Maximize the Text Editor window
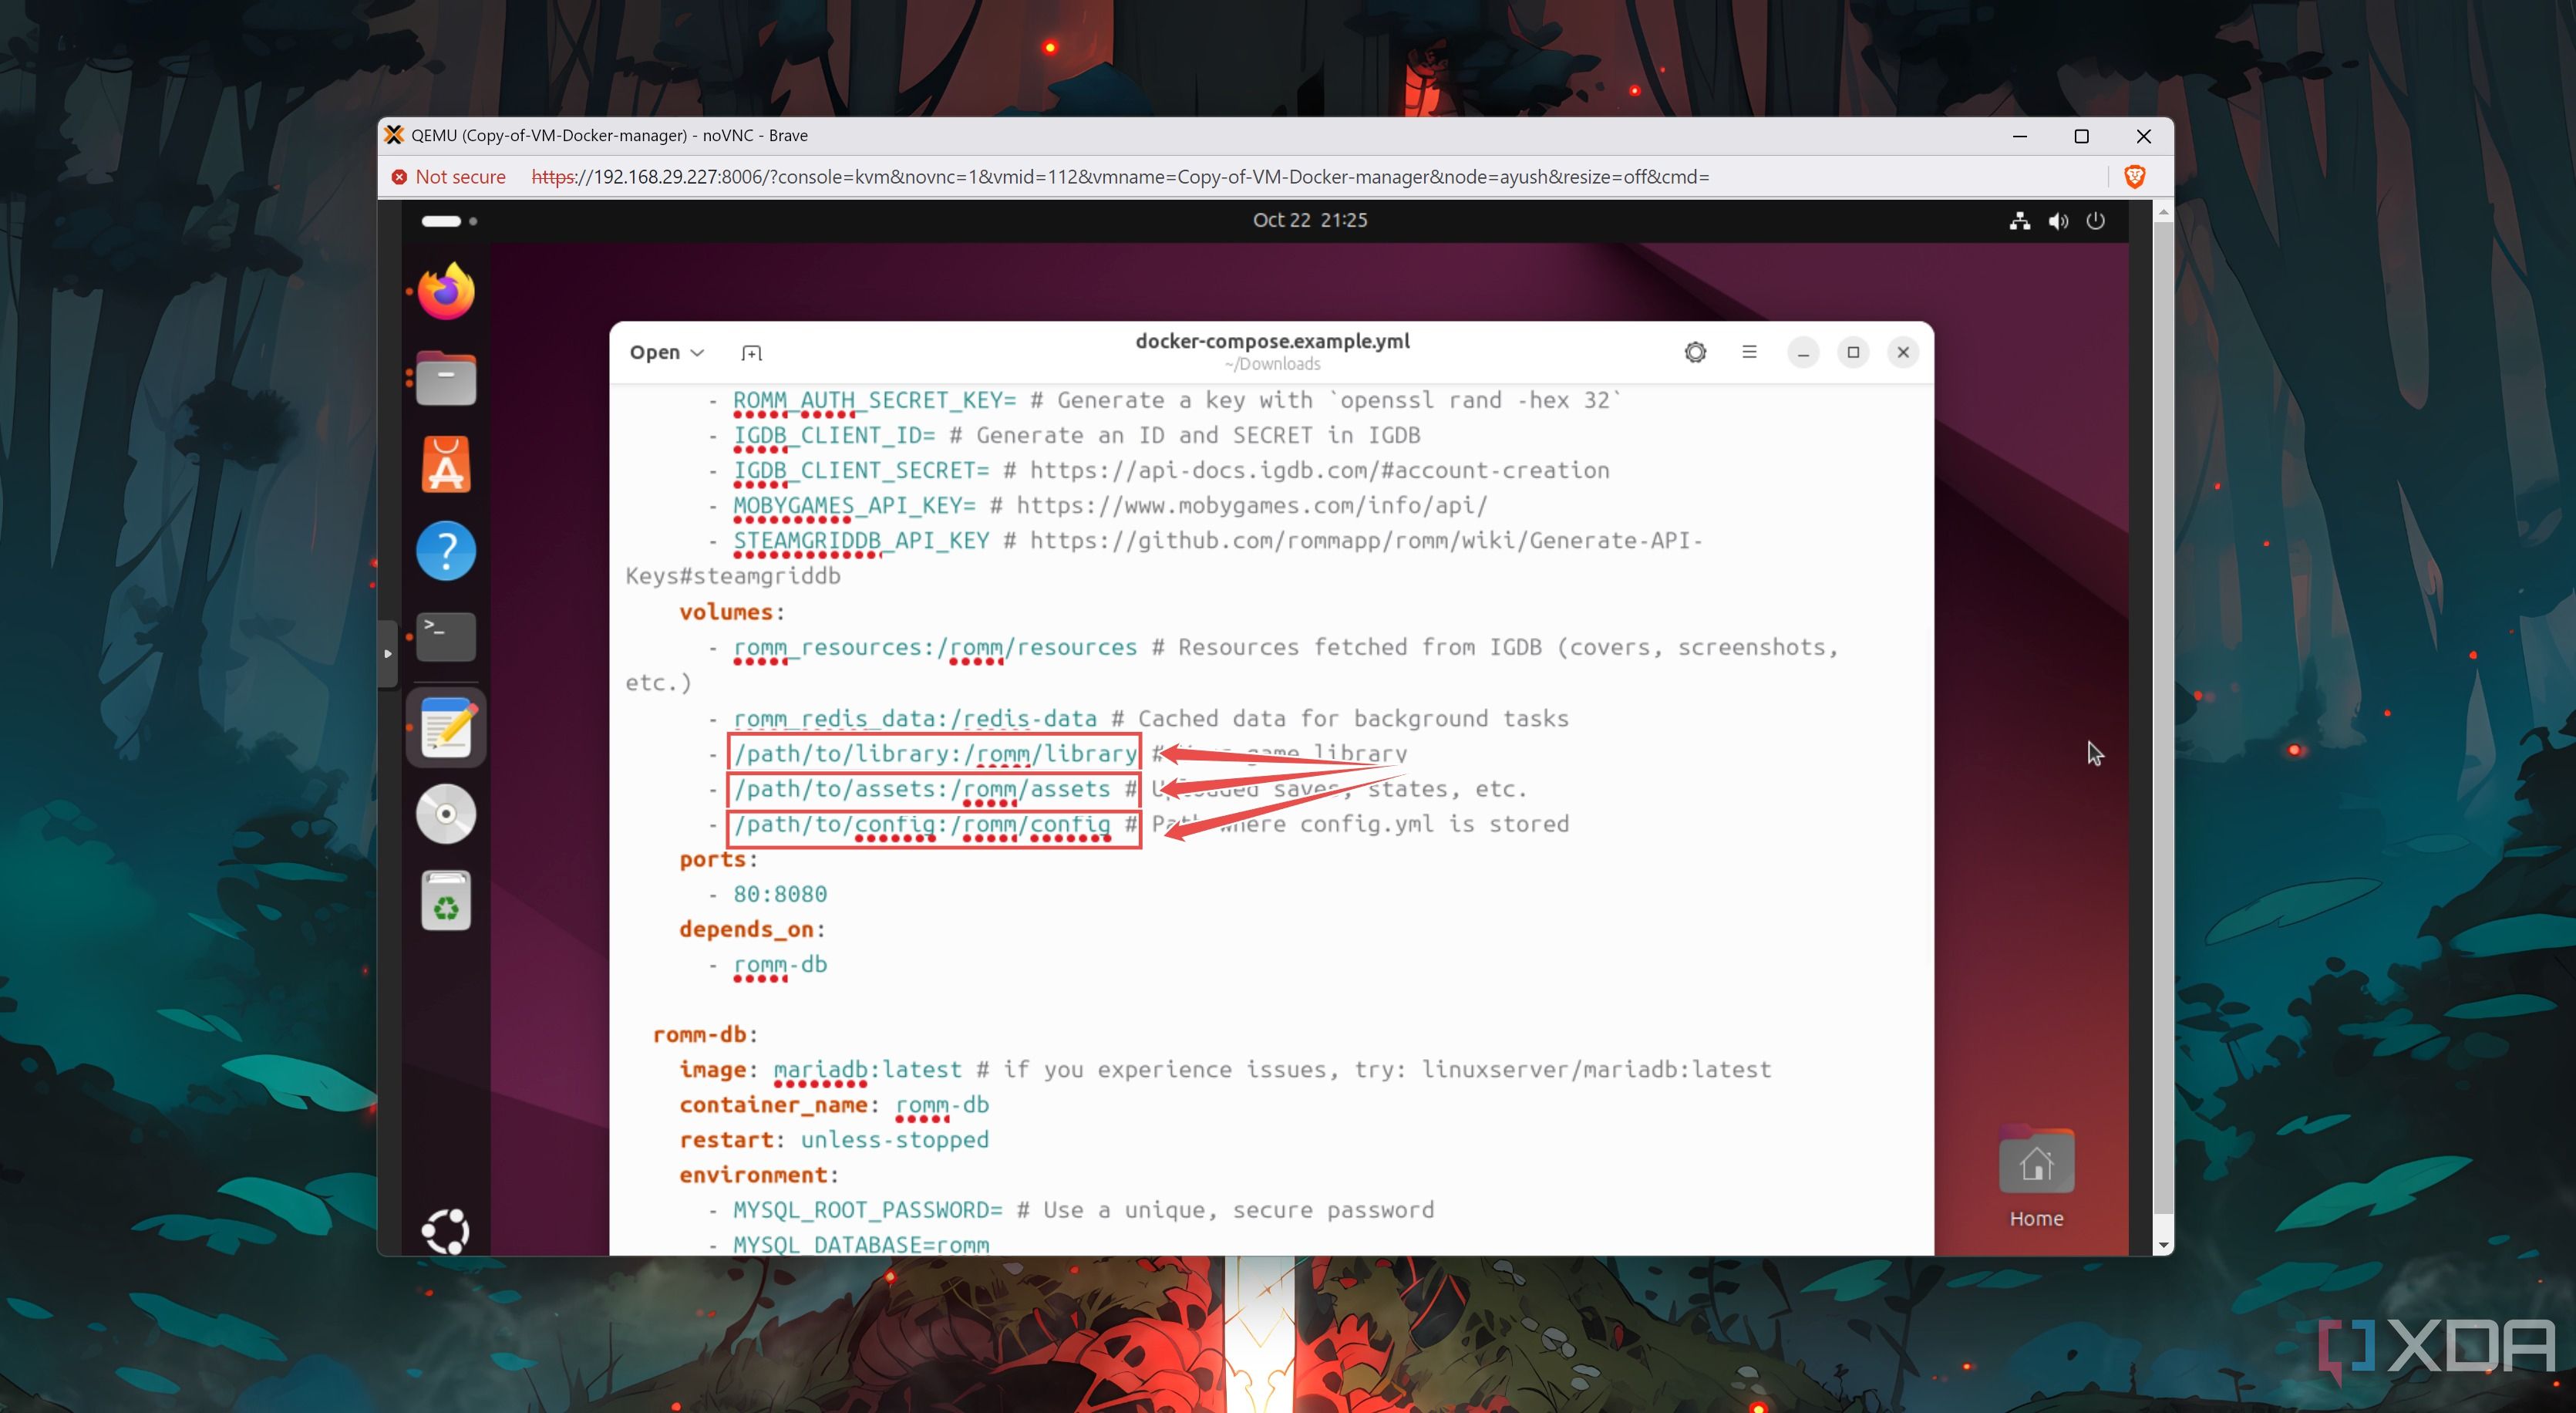The image size is (2576, 1413). click(1853, 352)
